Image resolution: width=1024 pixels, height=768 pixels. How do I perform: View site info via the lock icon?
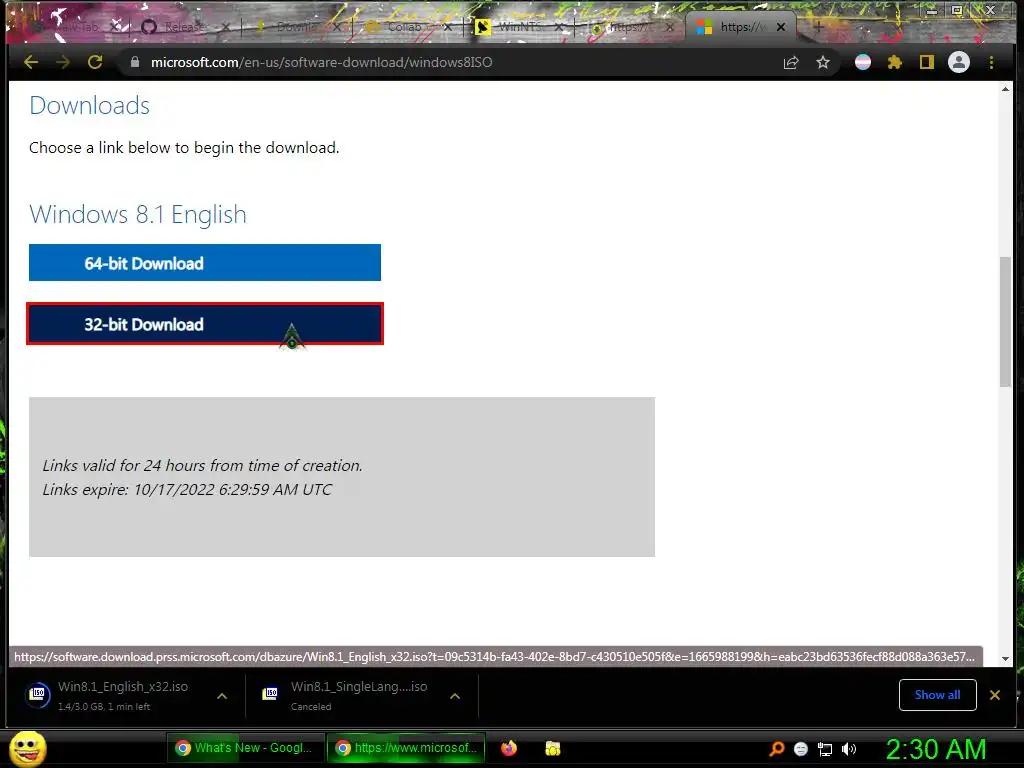coord(135,62)
